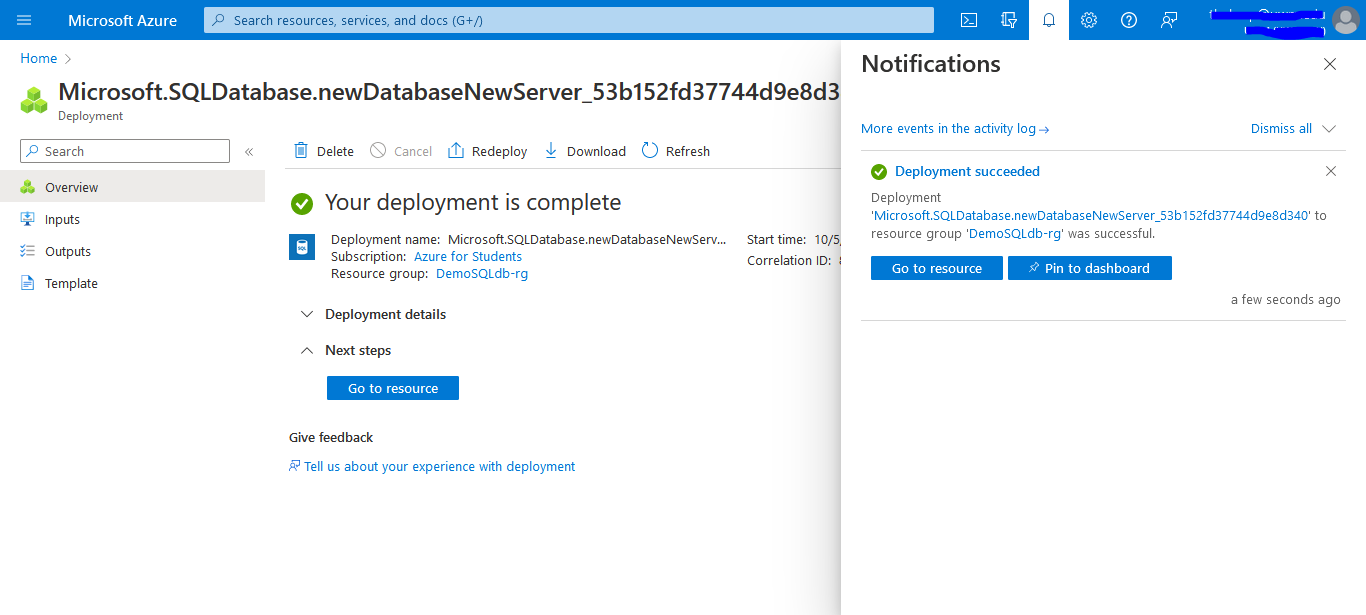
Task: Open deployment name link in notification
Action: point(1092,216)
